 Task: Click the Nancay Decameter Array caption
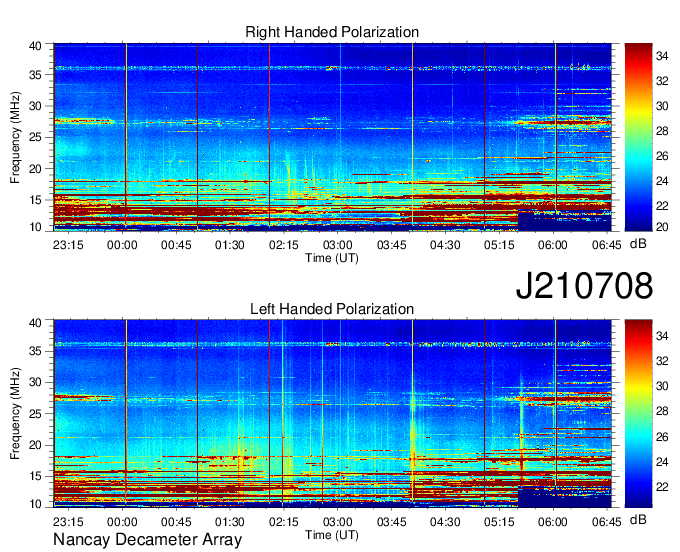pyautogui.click(x=147, y=540)
